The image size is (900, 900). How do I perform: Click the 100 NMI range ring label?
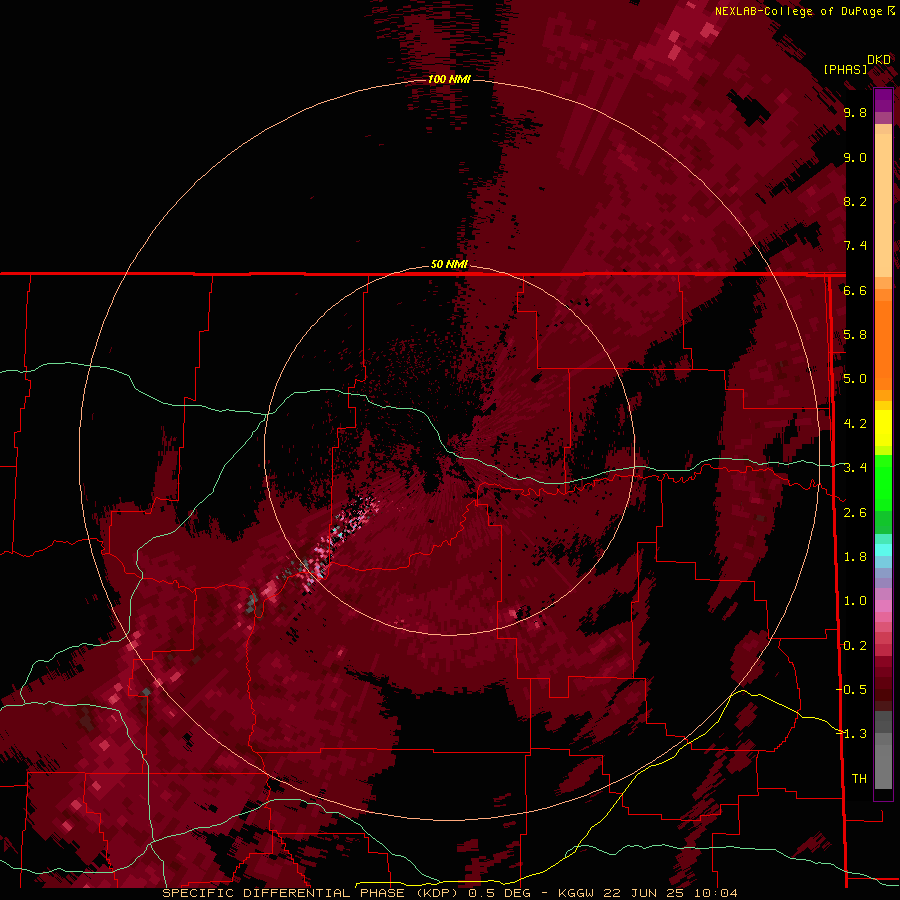pos(449,79)
